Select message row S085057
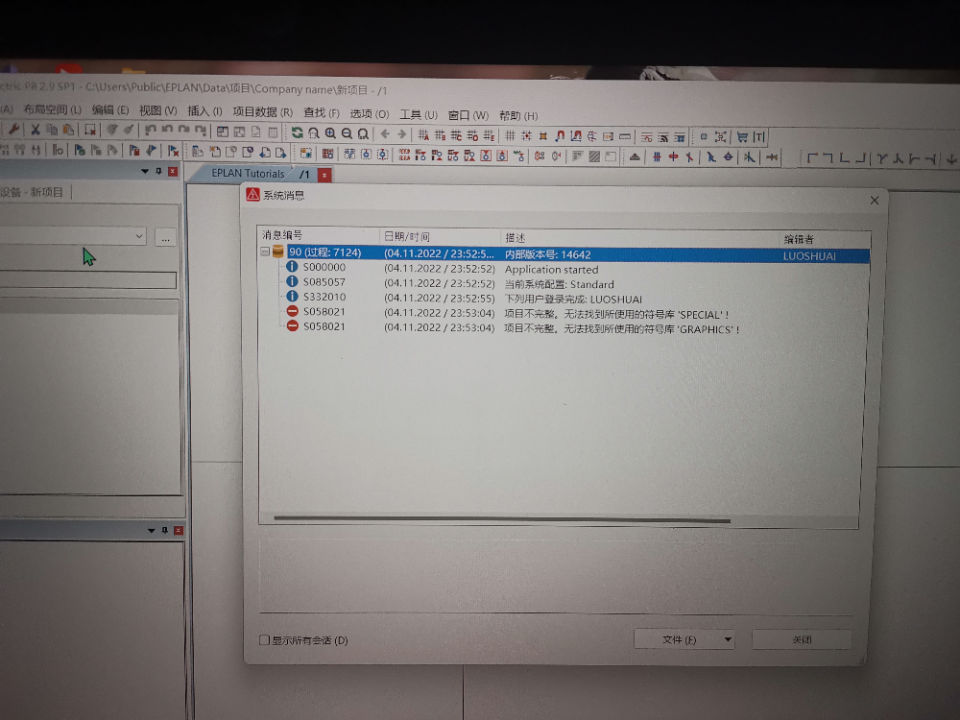 (563, 283)
